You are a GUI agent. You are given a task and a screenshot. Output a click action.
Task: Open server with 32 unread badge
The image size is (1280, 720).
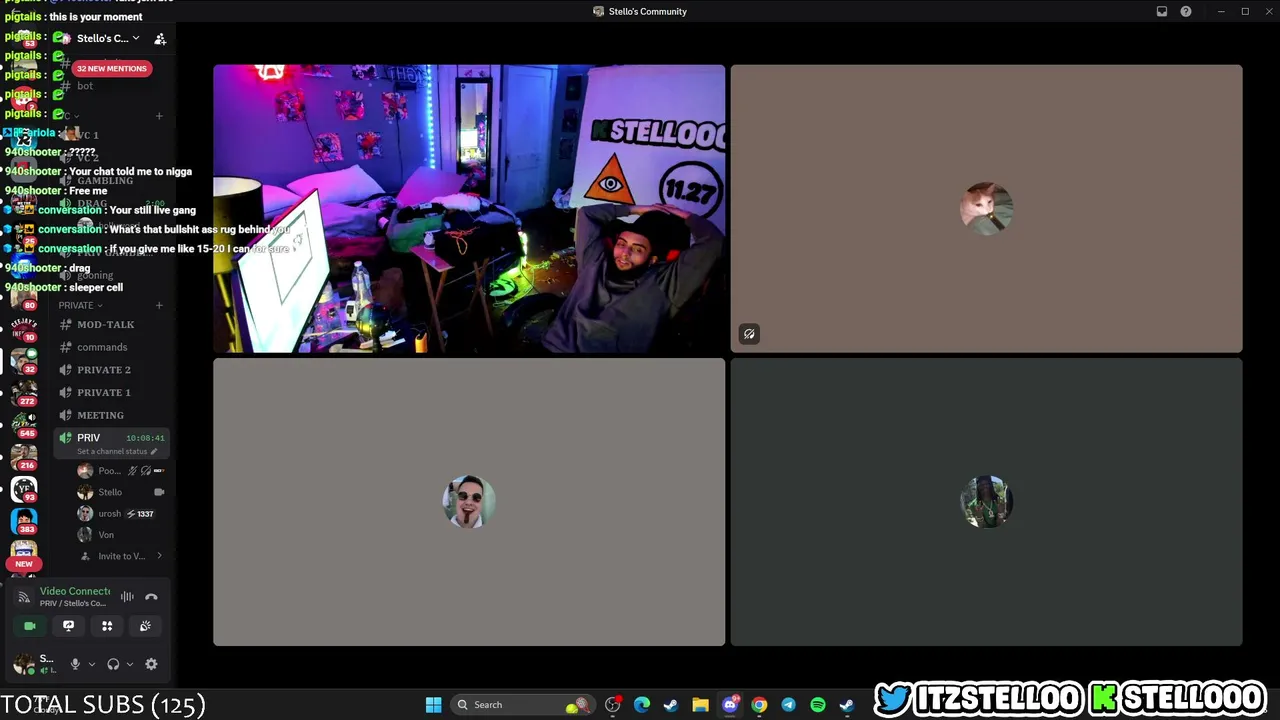click(x=24, y=360)
